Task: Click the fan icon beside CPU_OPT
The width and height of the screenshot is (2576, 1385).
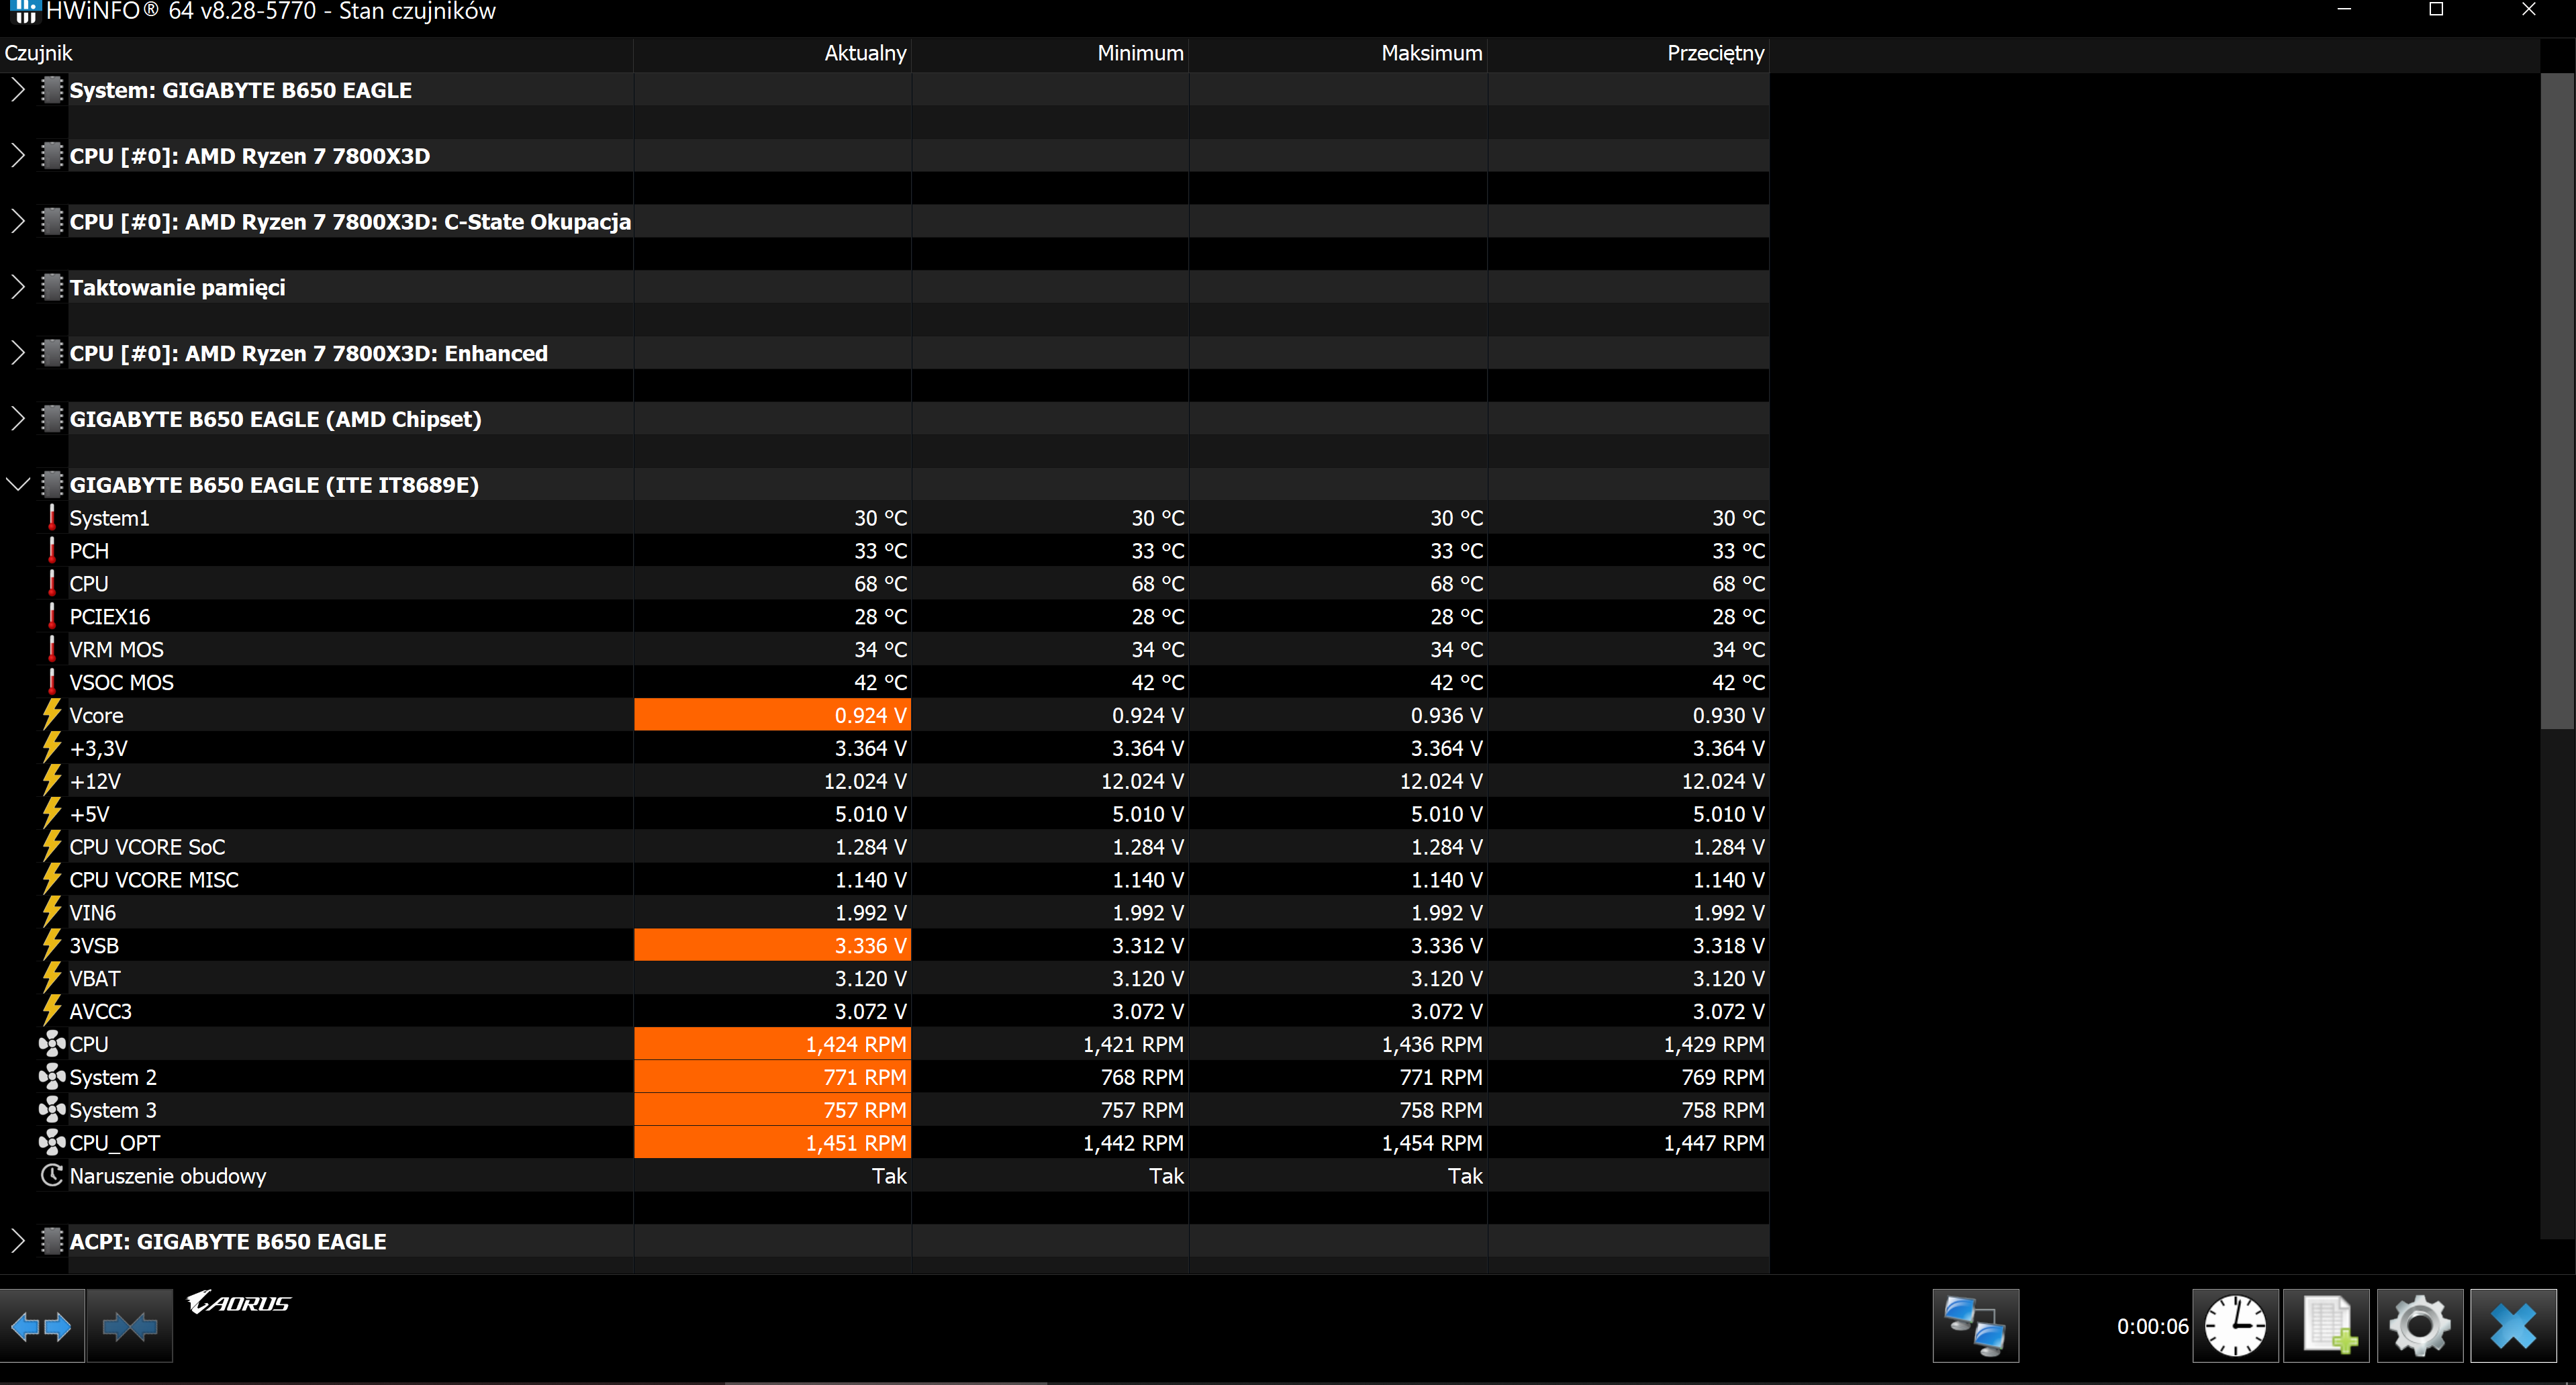Action: click(x=52, y=1142)
